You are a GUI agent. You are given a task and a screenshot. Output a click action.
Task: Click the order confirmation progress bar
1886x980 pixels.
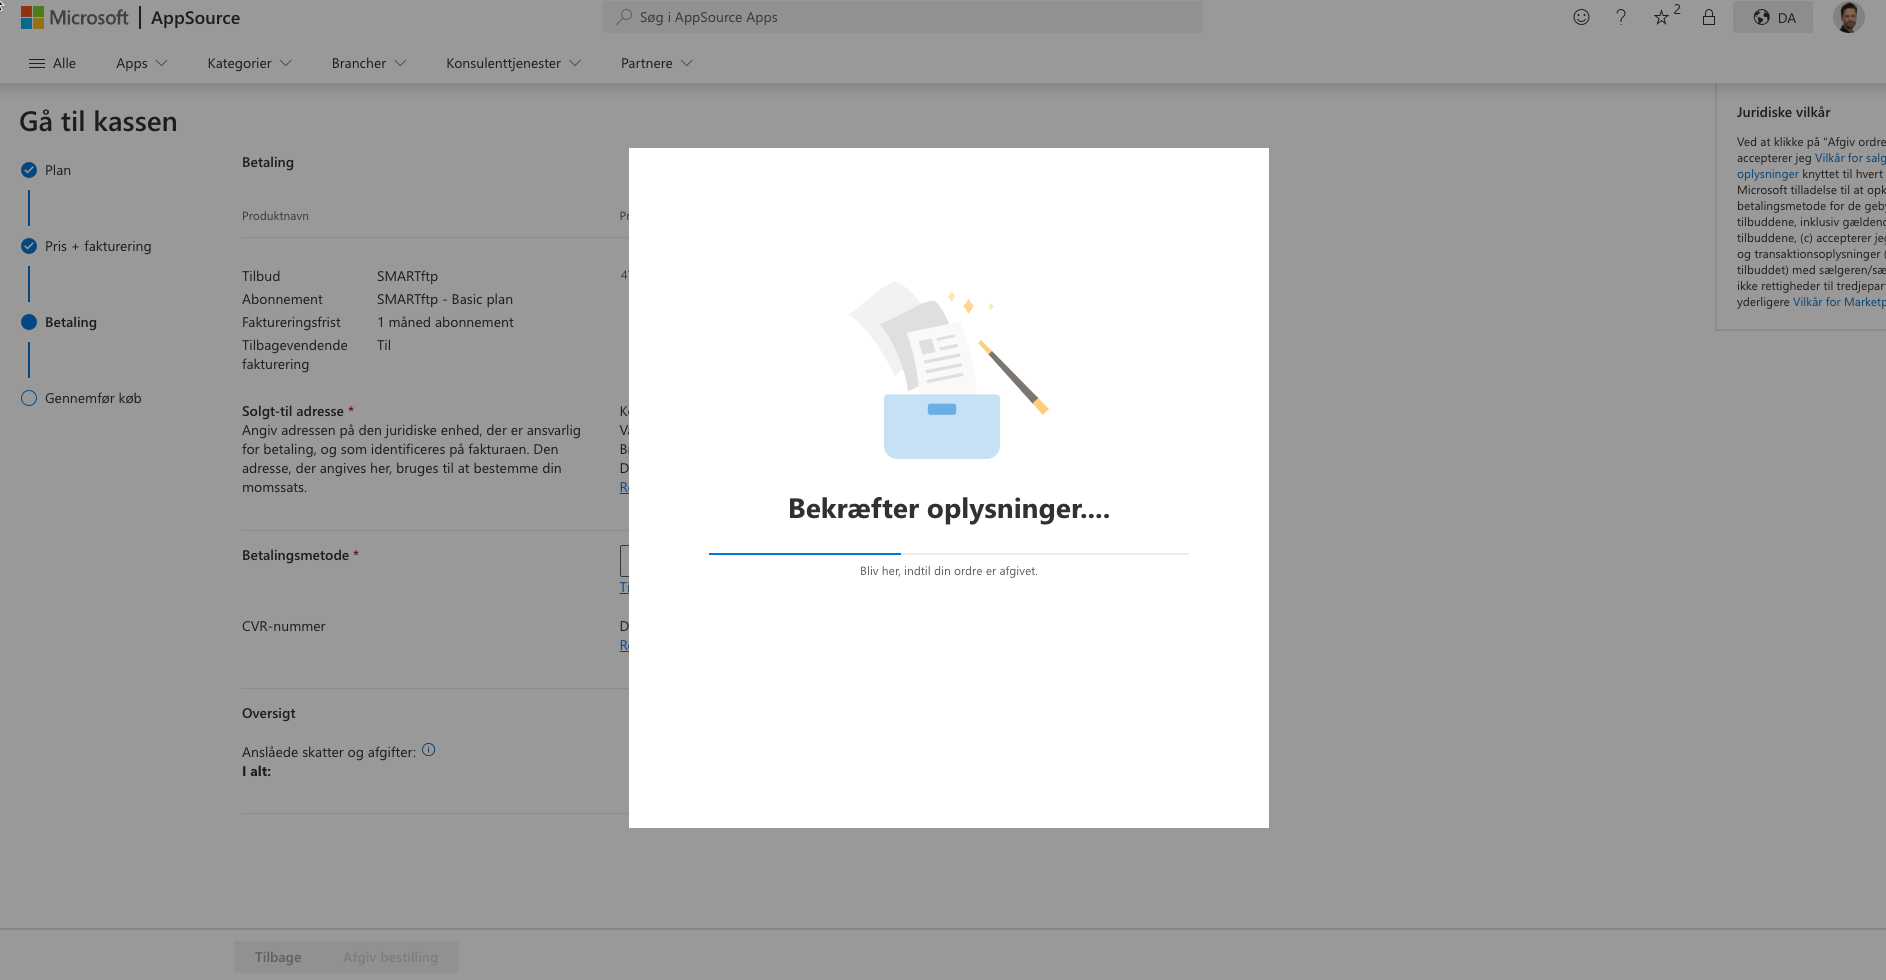pyautogui.click(x=948, y=553)
